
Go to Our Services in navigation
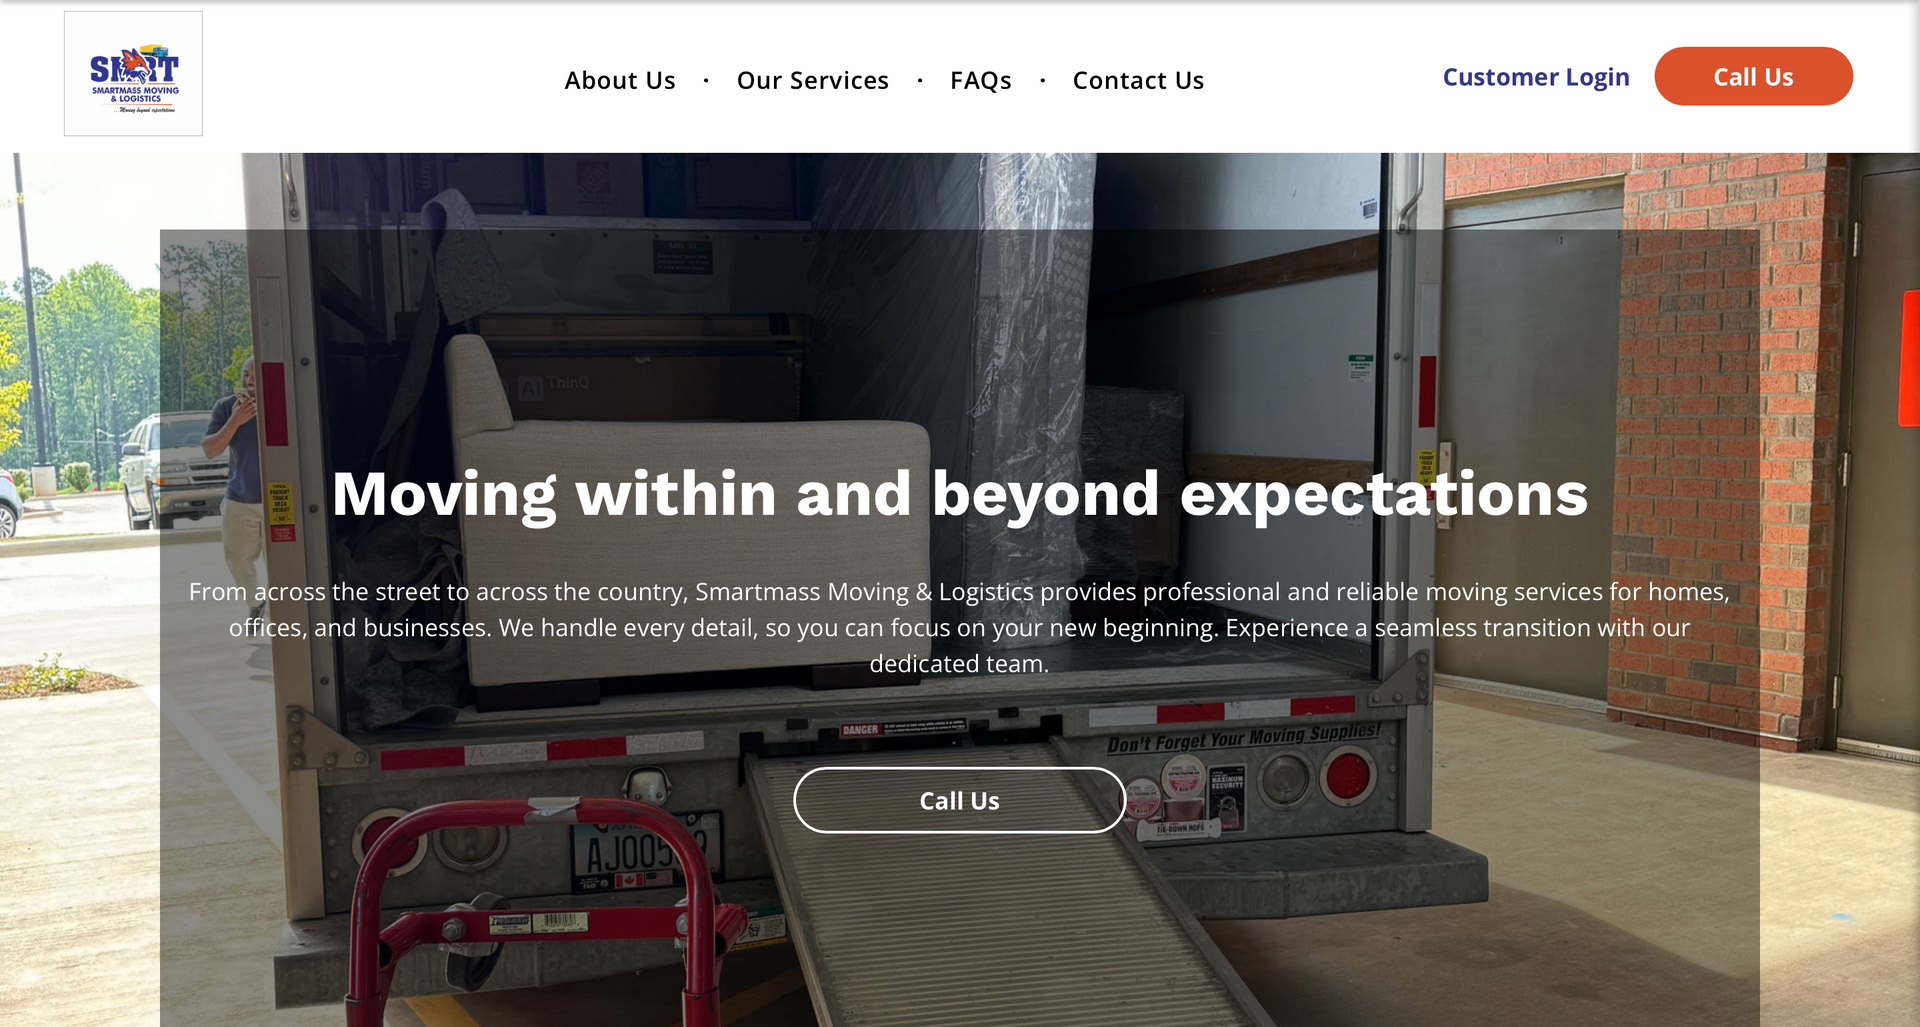813,80
